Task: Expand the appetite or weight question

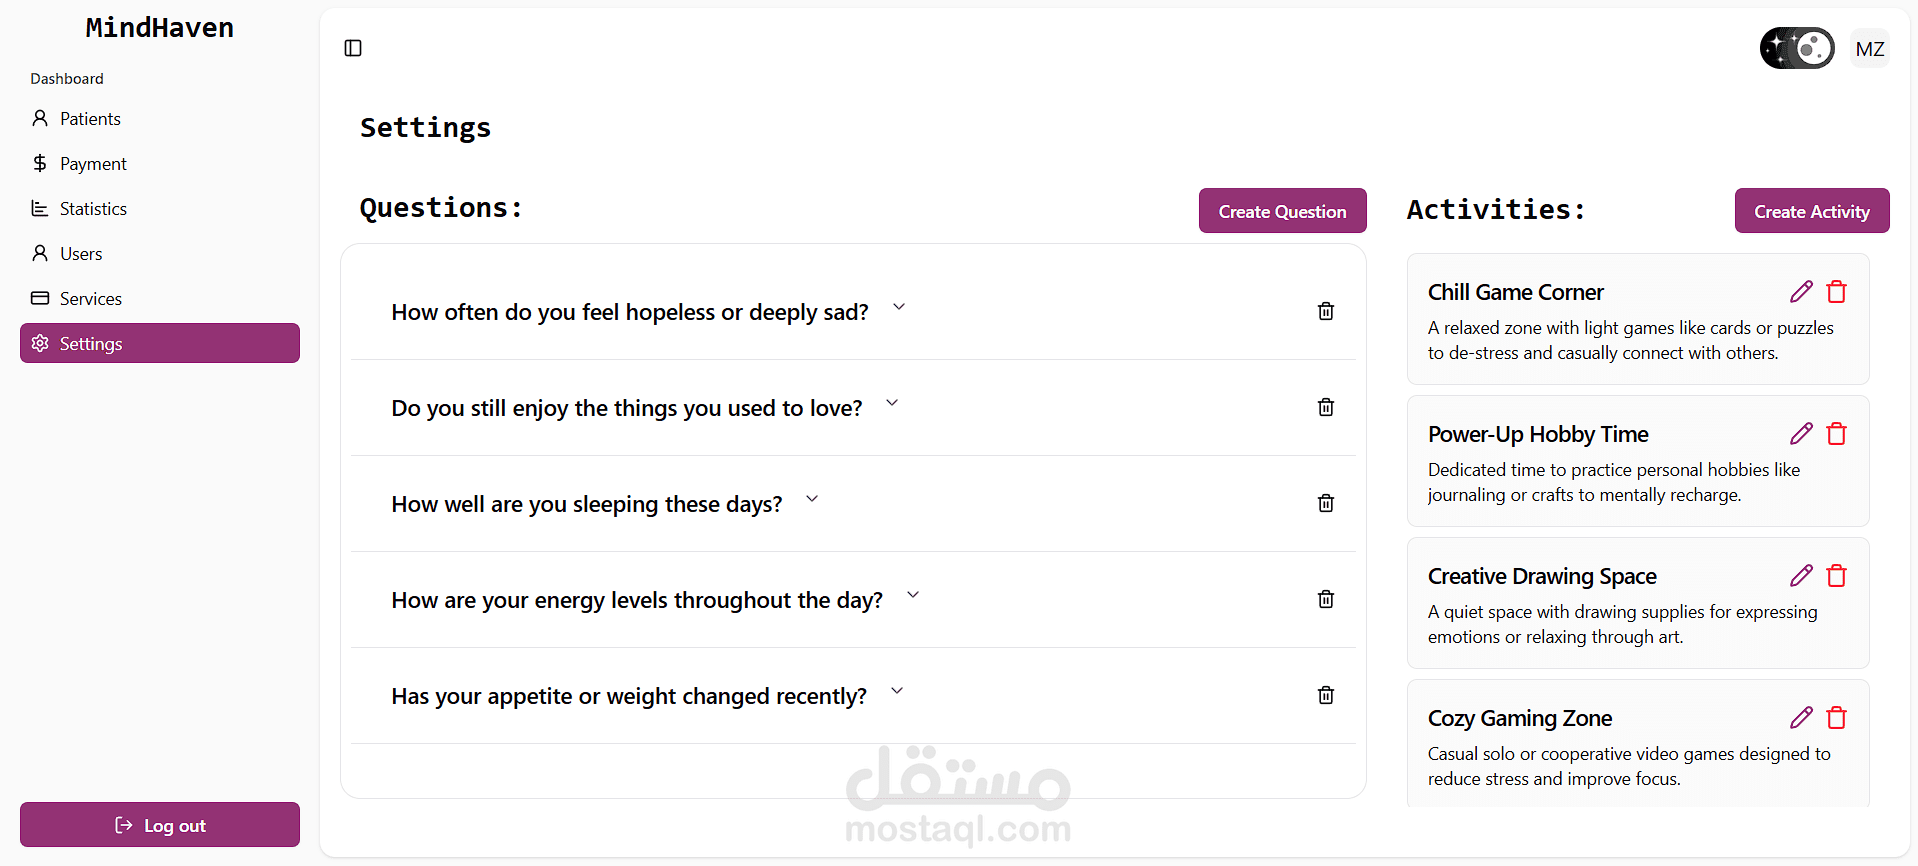Action: 897,691
